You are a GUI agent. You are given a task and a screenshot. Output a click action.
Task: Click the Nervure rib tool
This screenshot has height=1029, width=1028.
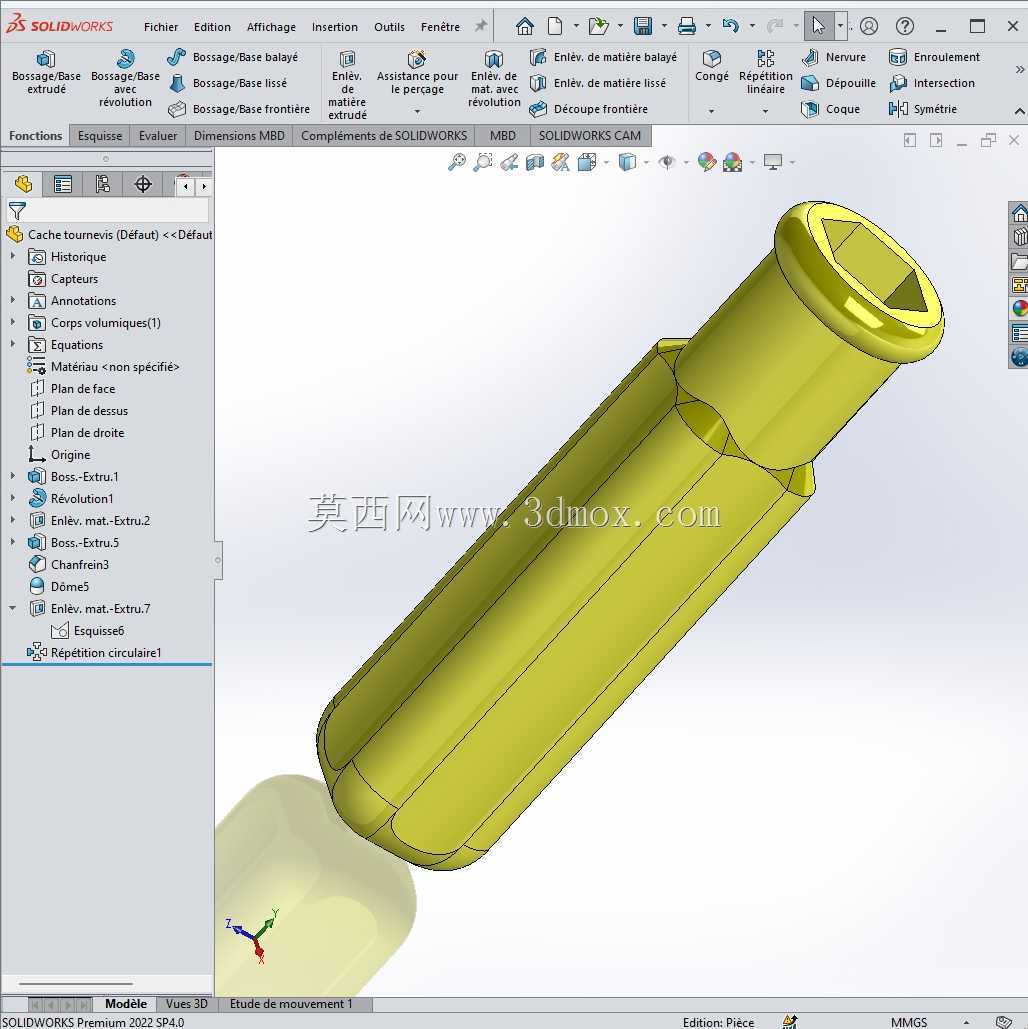[x=834, y=57]
